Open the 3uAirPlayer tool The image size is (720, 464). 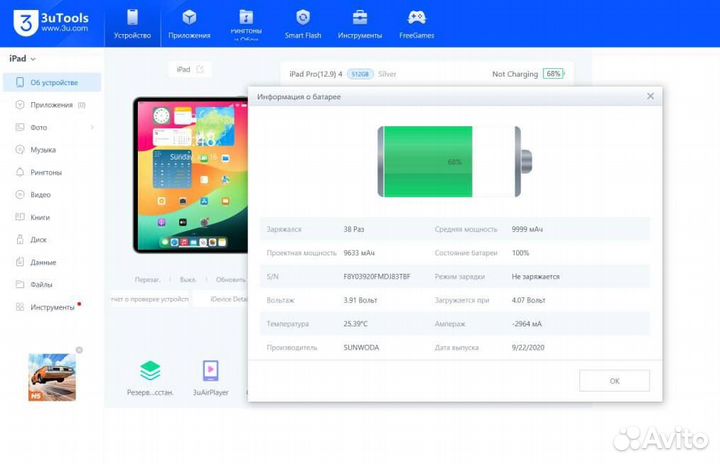click(211, 378)
